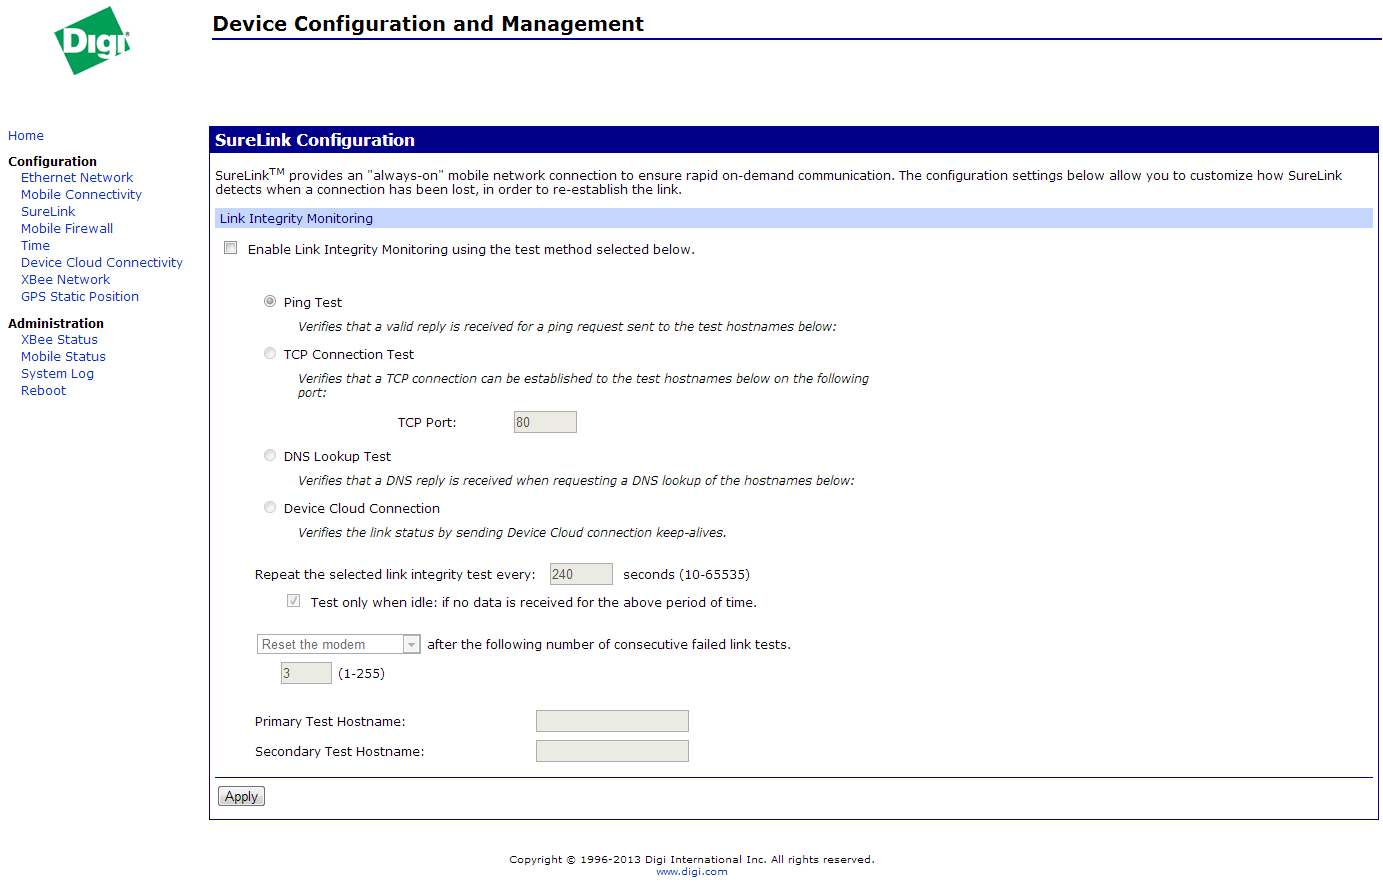Click the TCP Port input field
This screenshot has height=893, width=1383.
tap(545, 422)
